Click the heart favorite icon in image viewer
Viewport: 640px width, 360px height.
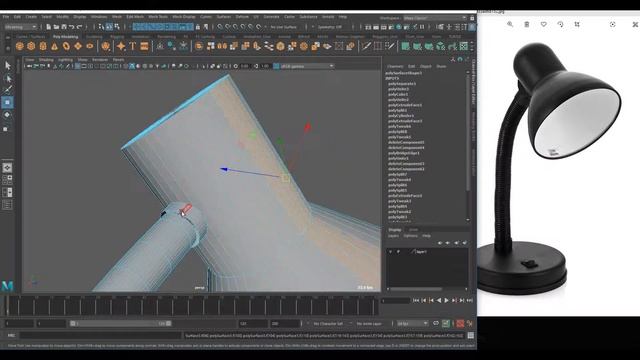(x=544, y=24)
